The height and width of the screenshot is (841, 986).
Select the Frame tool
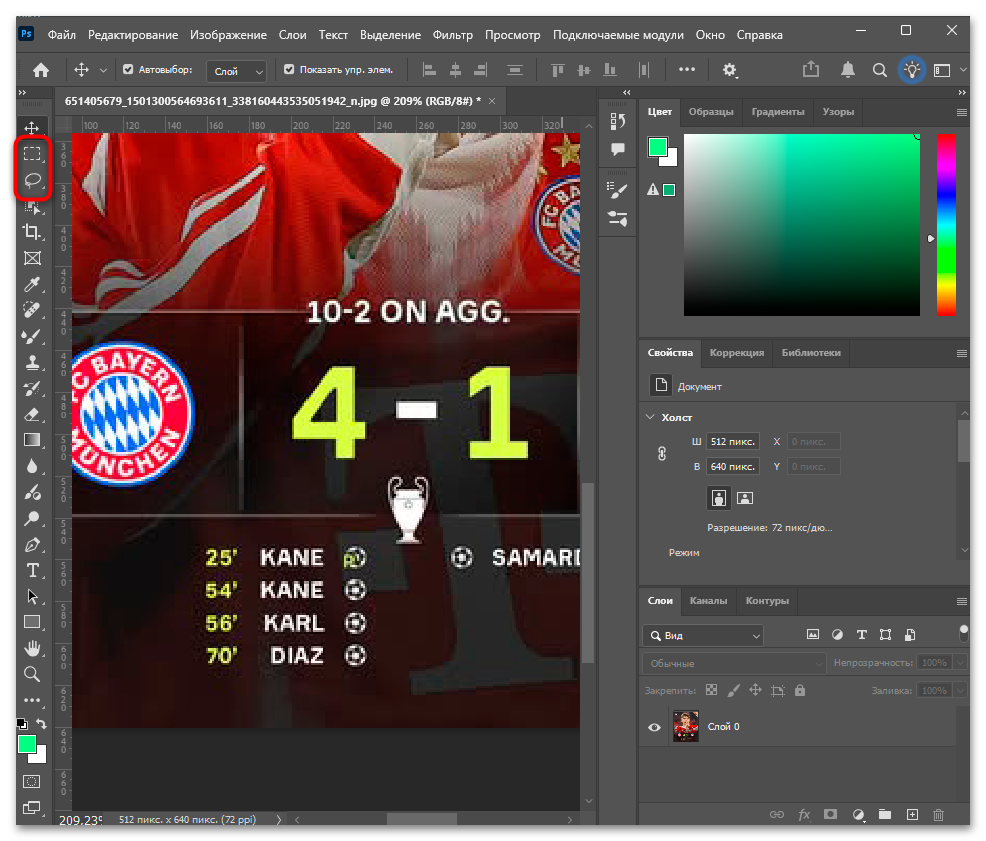coord(32,258)
